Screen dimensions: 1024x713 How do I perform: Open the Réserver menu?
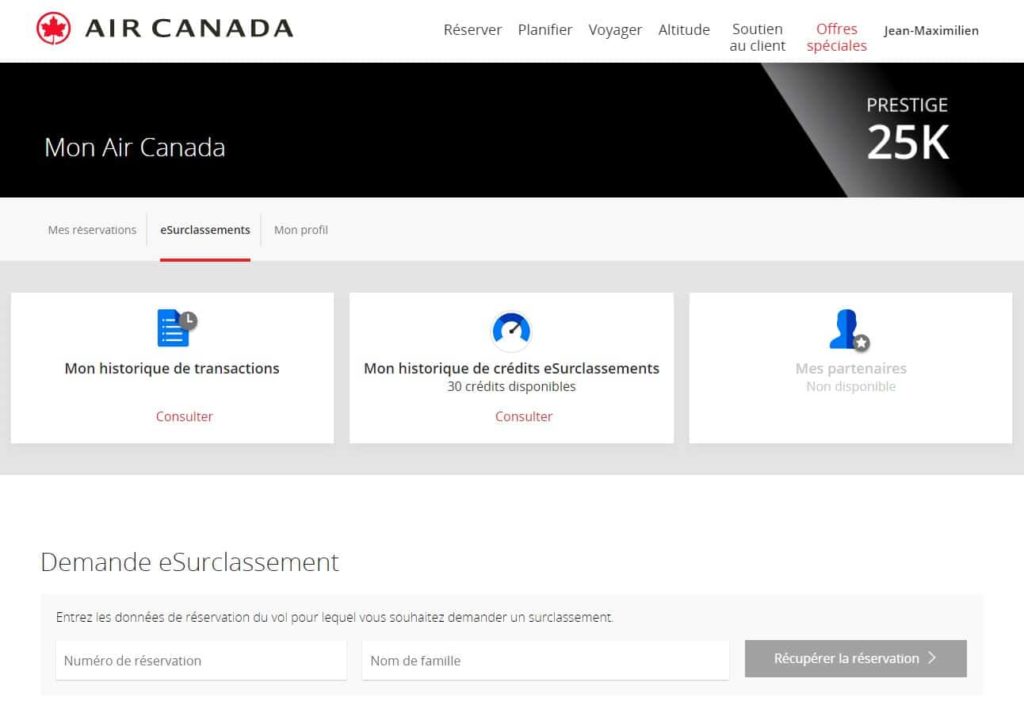click(x=471, y=30)
